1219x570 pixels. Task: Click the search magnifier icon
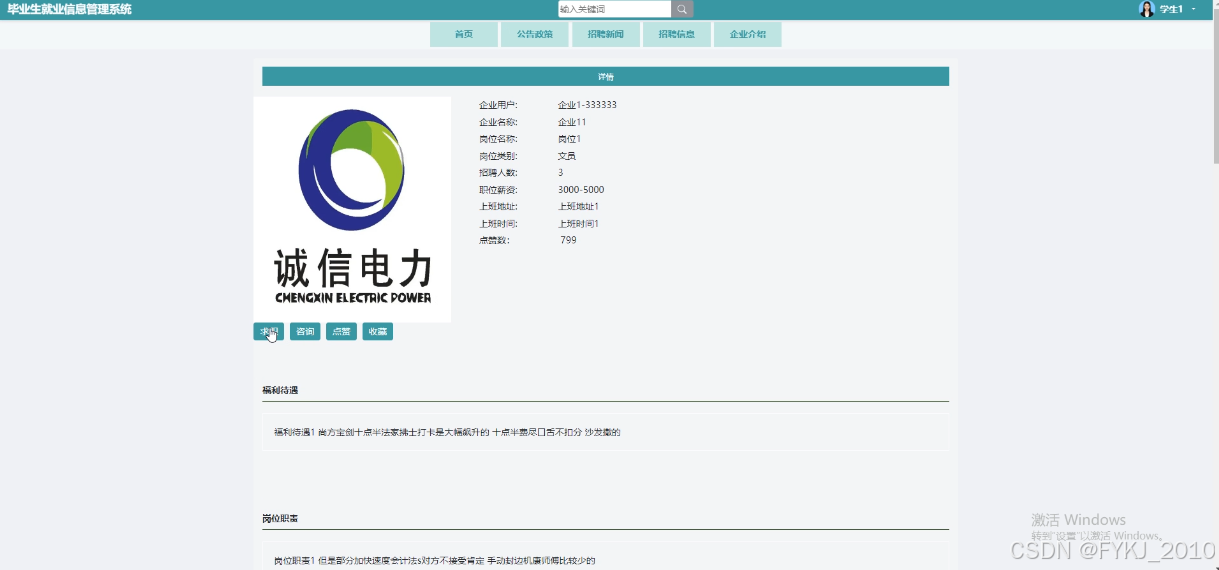(682, 9)
